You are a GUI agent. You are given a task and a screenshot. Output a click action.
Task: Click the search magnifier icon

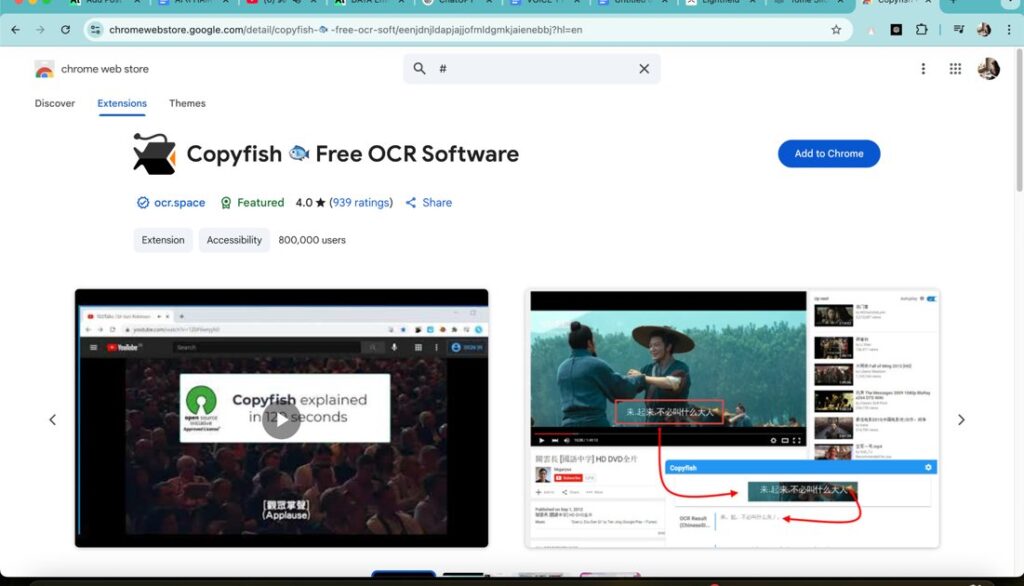point(419,69)
